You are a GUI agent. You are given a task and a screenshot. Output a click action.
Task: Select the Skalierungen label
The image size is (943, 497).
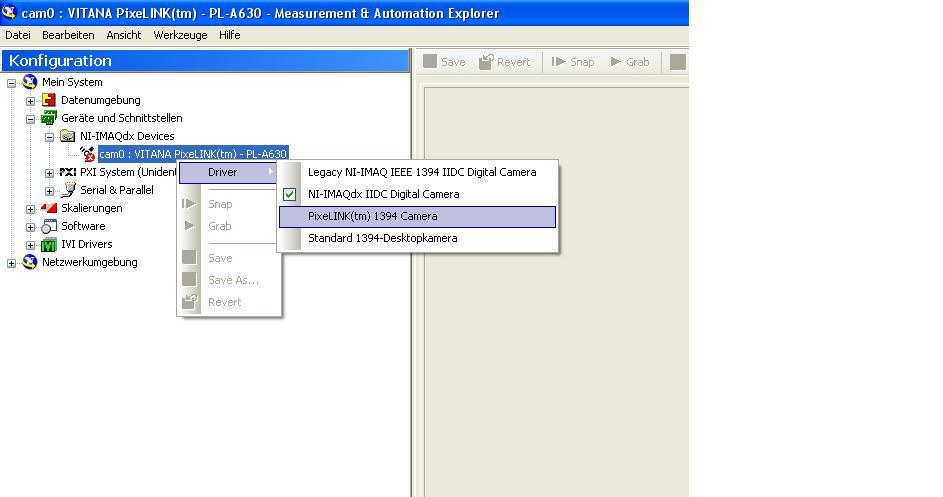point(91,208)
